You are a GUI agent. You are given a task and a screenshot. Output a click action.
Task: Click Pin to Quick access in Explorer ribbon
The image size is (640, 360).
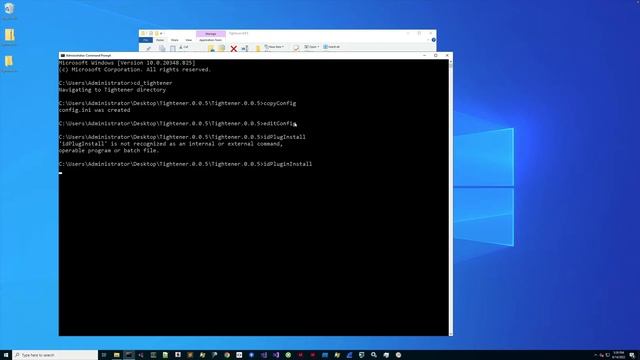tap(148, 49)
